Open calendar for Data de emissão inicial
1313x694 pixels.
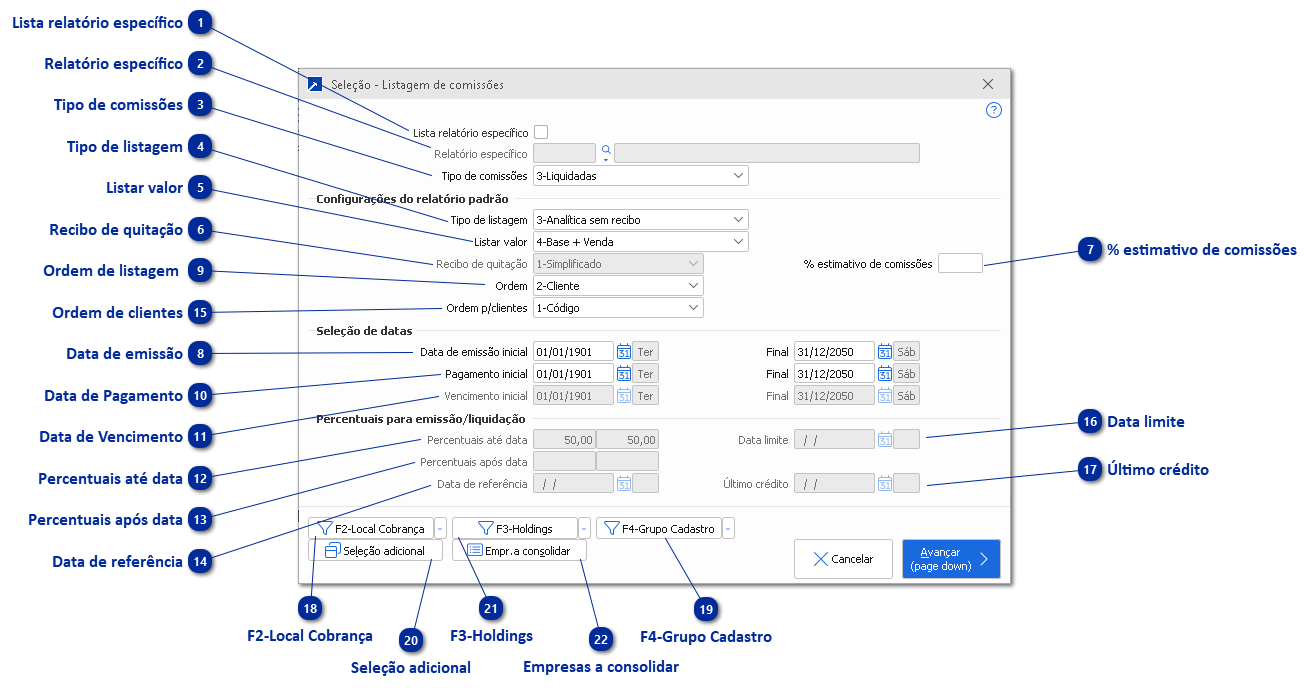click(623, 351)
